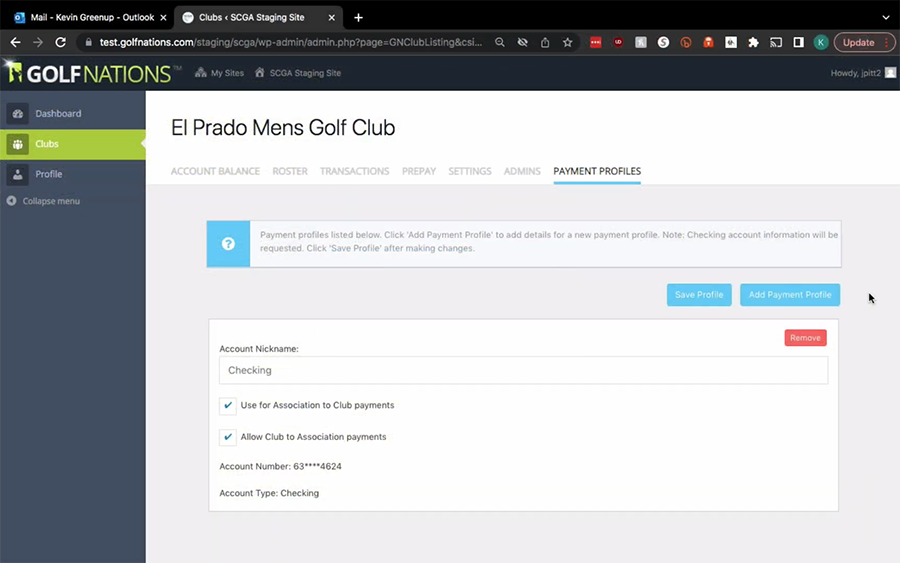This screenshot has height=563, width=900.
Task: Click the blue help question mark icon
Action: coord(228,244)
